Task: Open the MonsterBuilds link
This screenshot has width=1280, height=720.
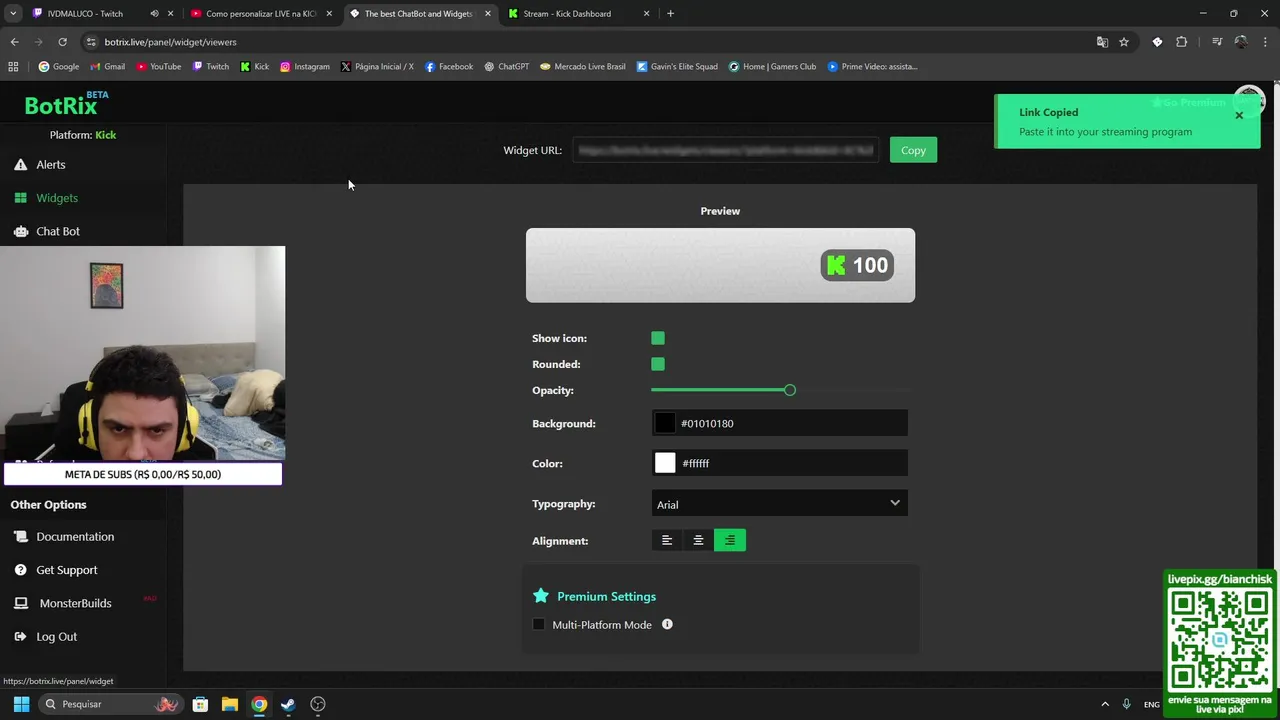Action: [x=75, y=603]
